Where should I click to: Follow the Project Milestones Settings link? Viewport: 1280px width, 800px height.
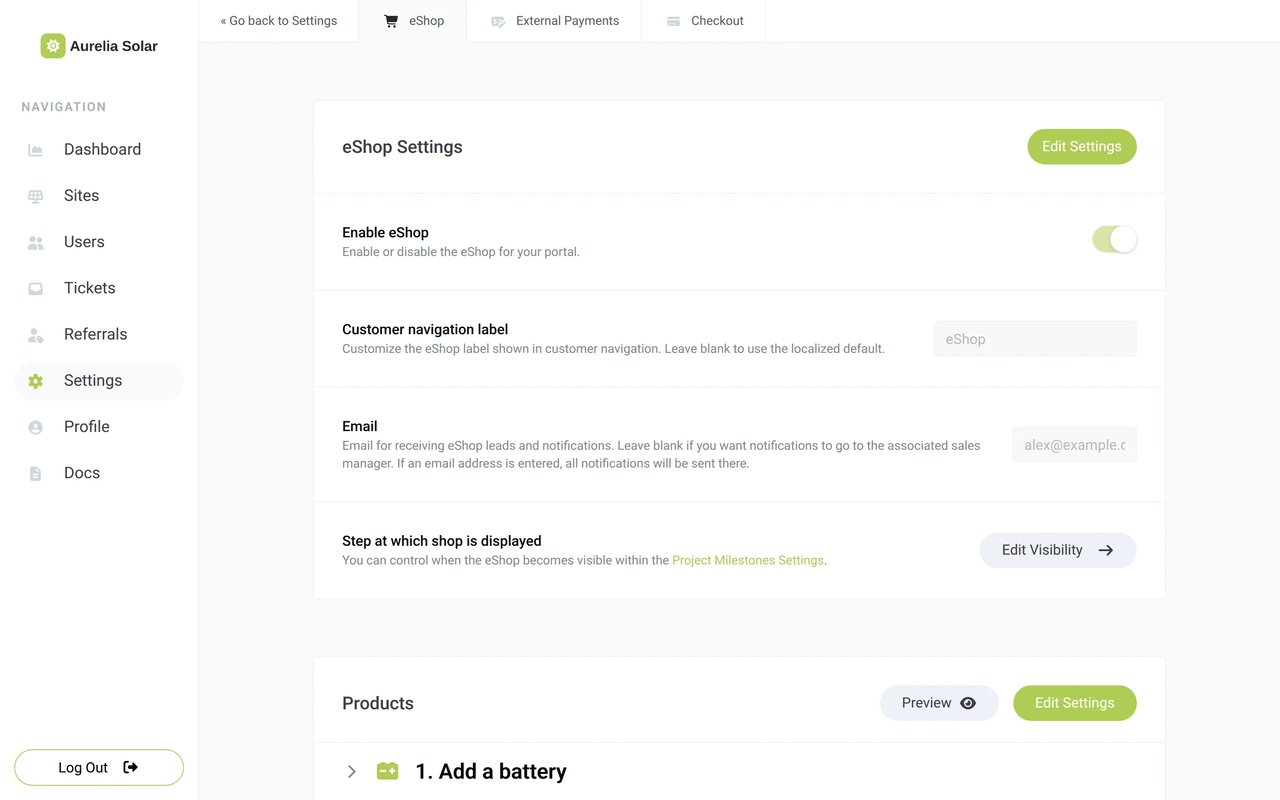click(x=748, y=560)
